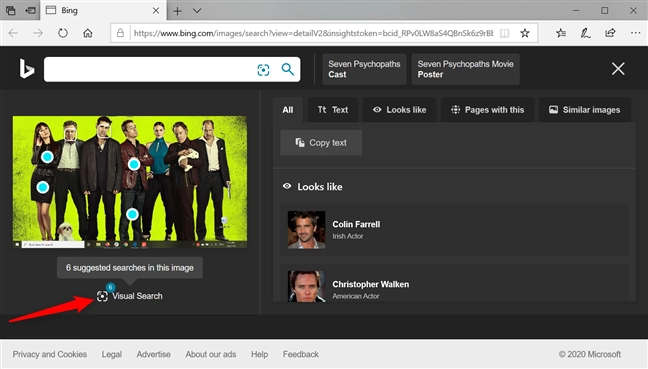Open Privacy and Cookies link

[50, 354]
